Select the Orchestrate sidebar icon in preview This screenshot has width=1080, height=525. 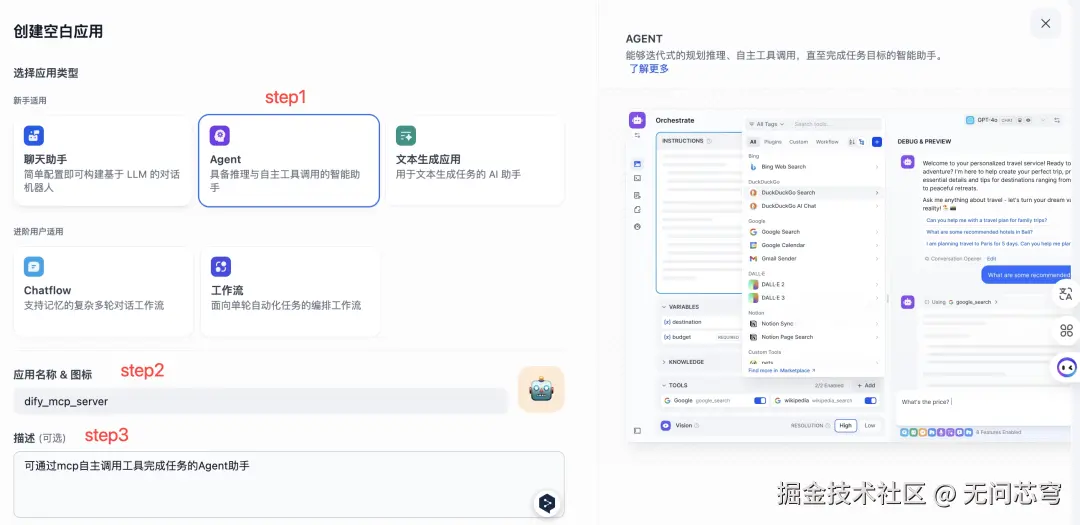pos(637,164)
